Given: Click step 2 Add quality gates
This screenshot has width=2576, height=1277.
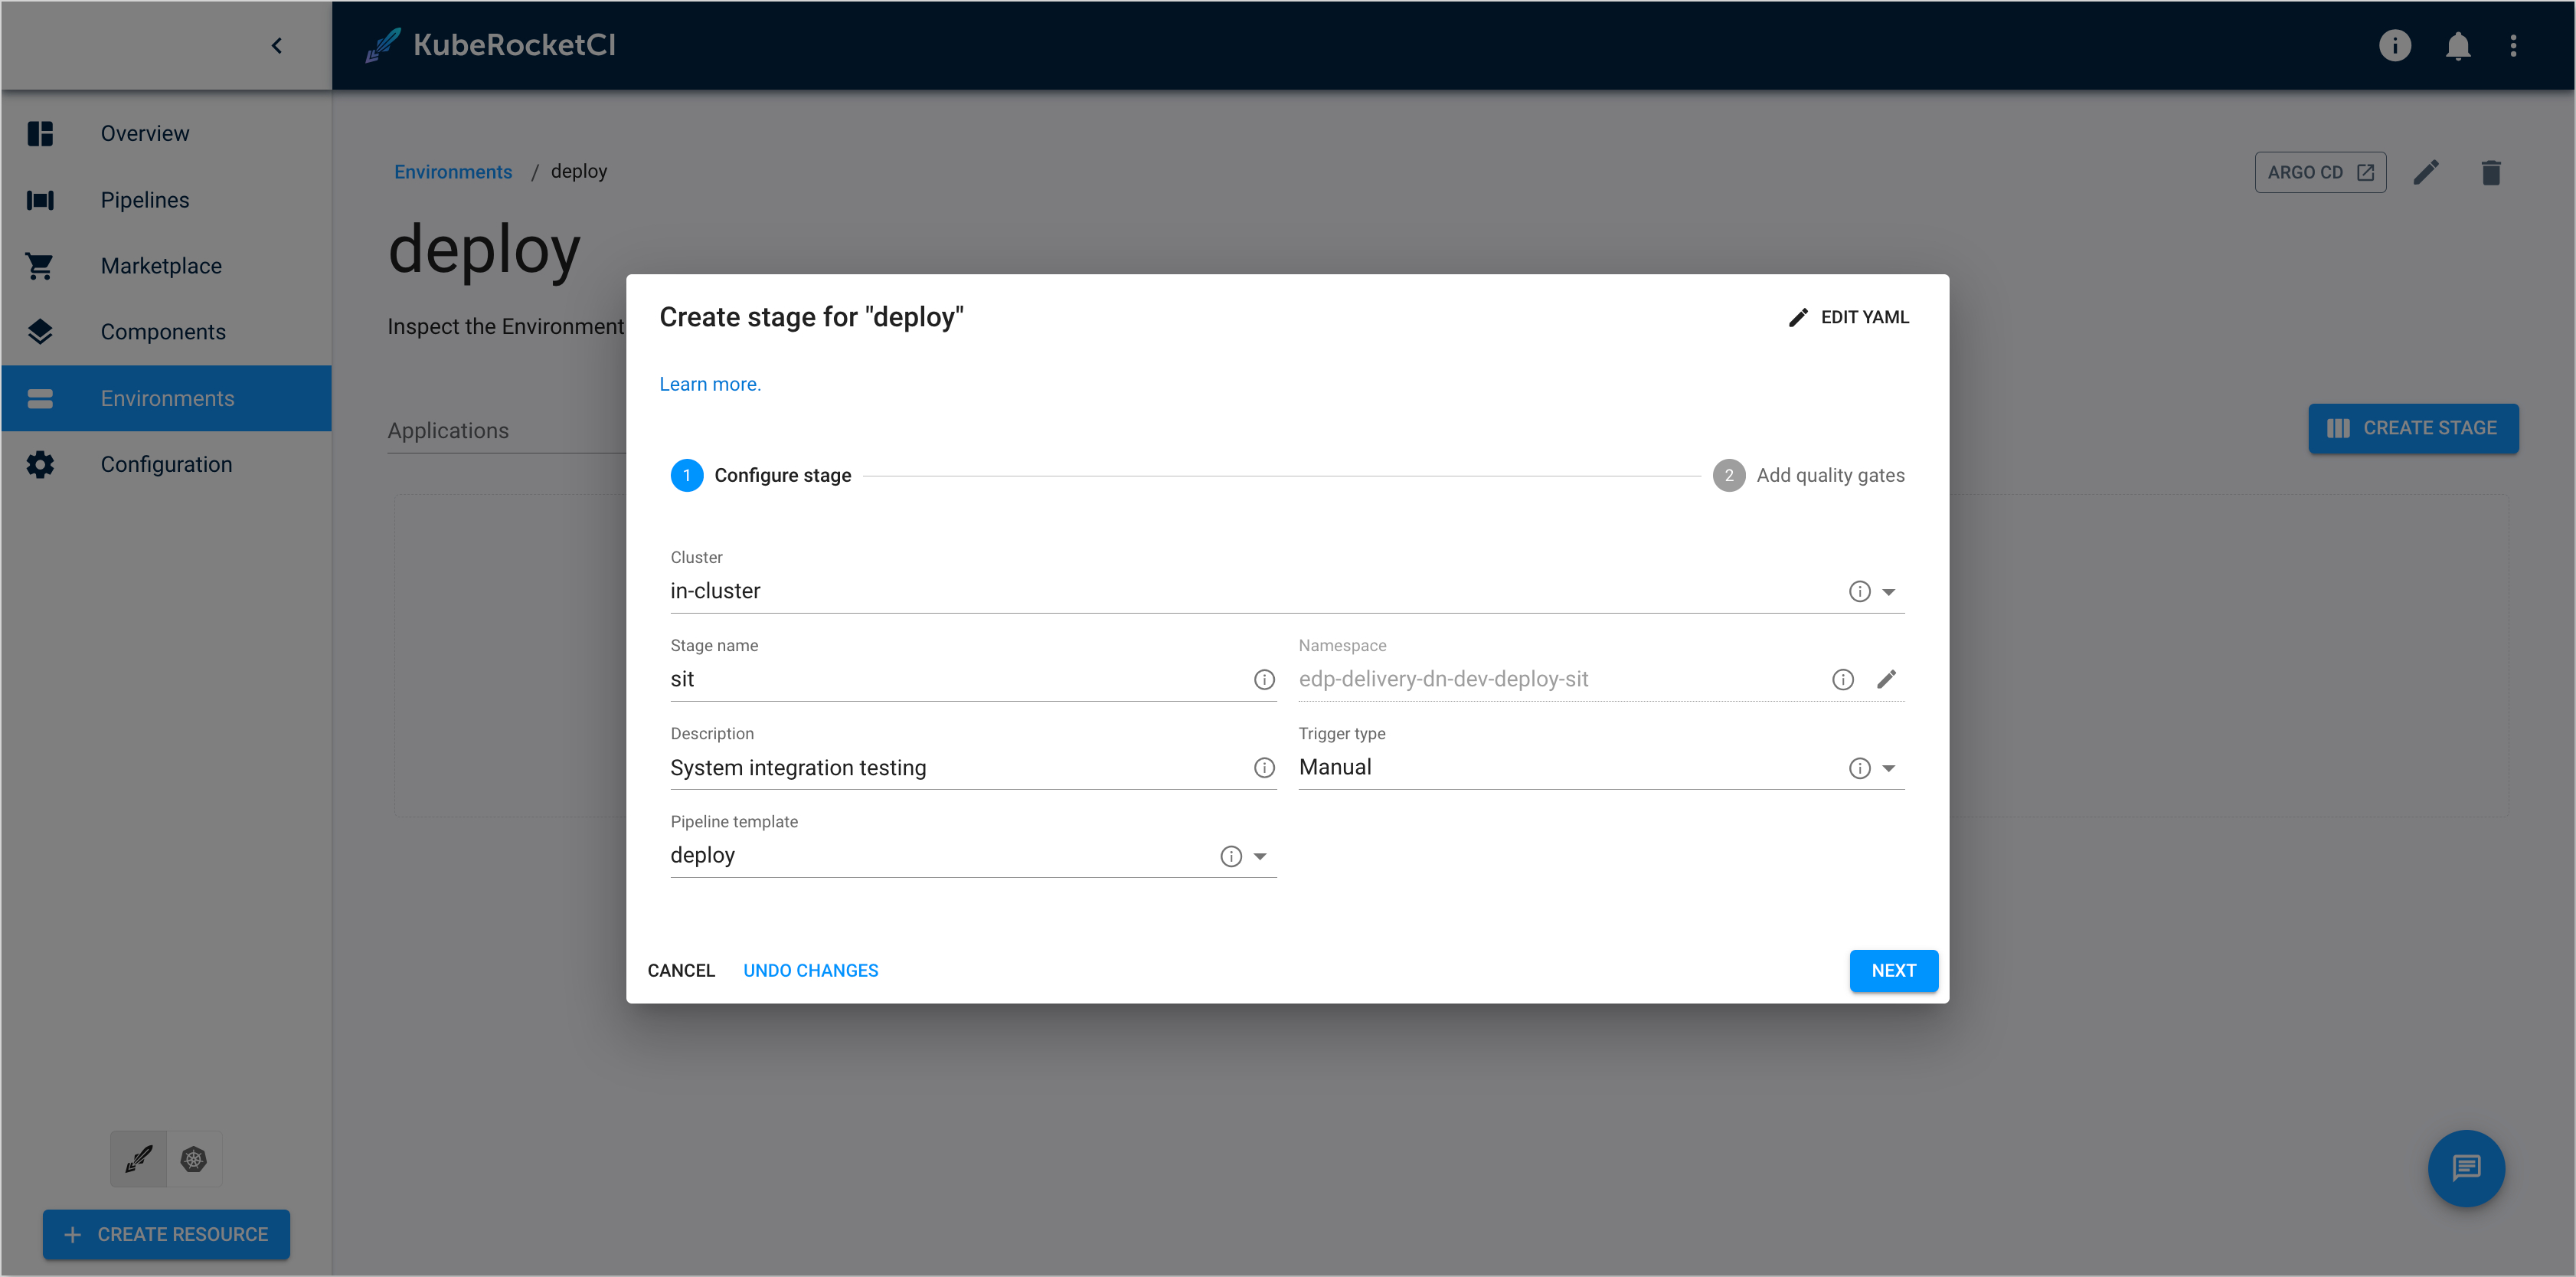Looking at the screenshot, I should (x=1728, y=475).
